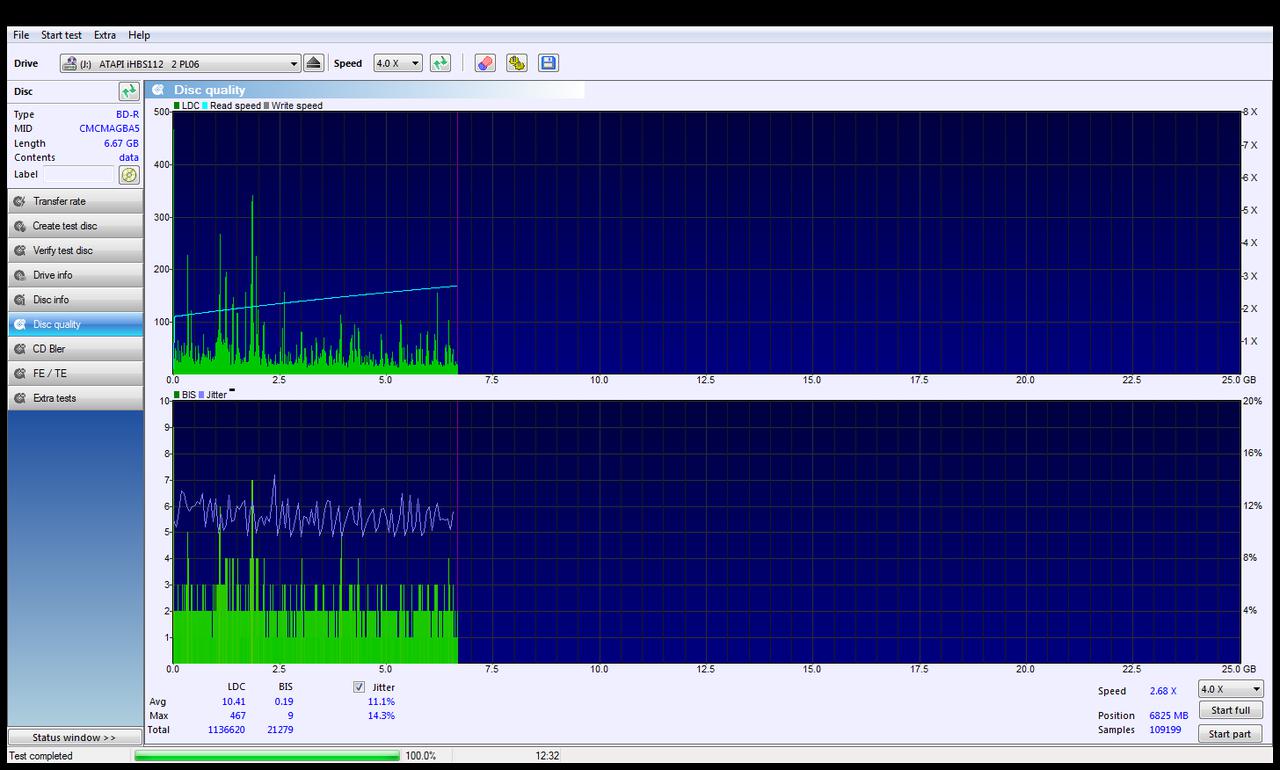Expand the Status window
This screenshot has height=770, width=1280.
pos(75,737)
